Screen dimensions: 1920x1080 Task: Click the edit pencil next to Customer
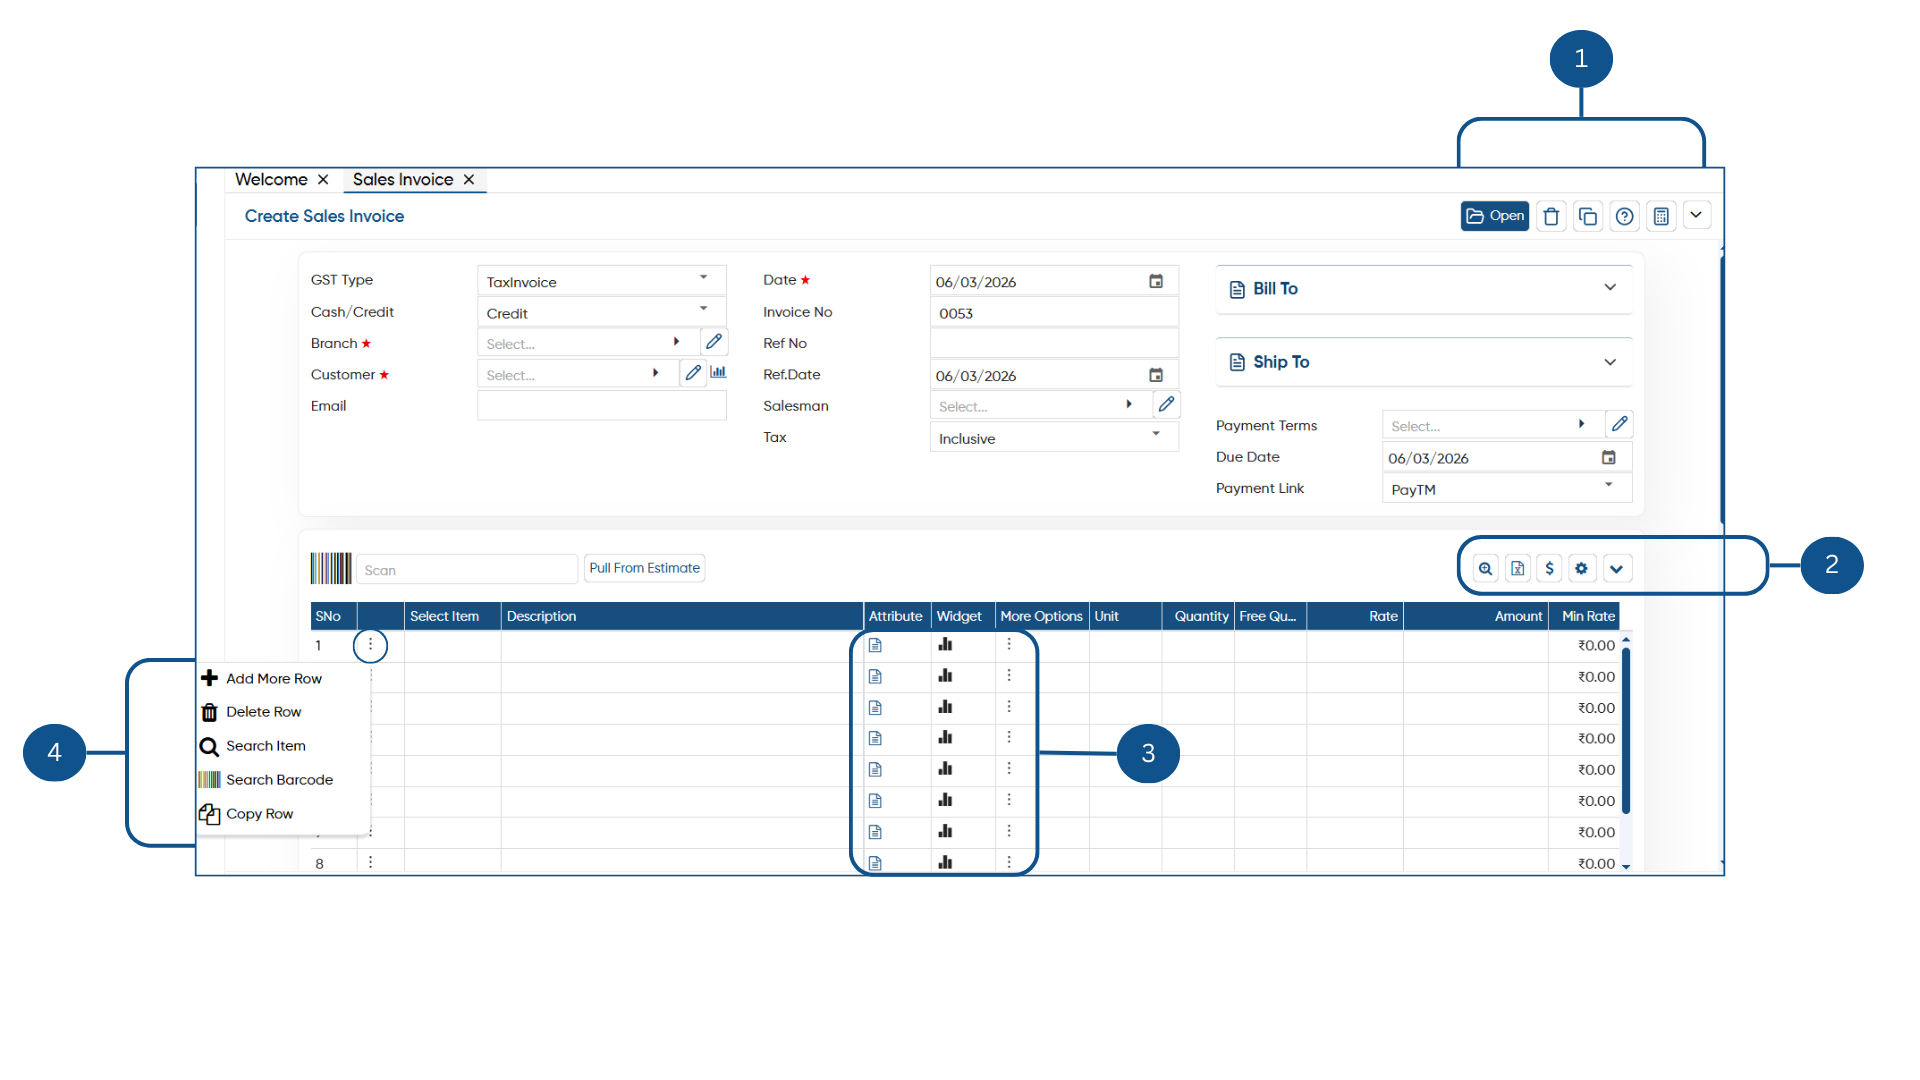[693, 373]
